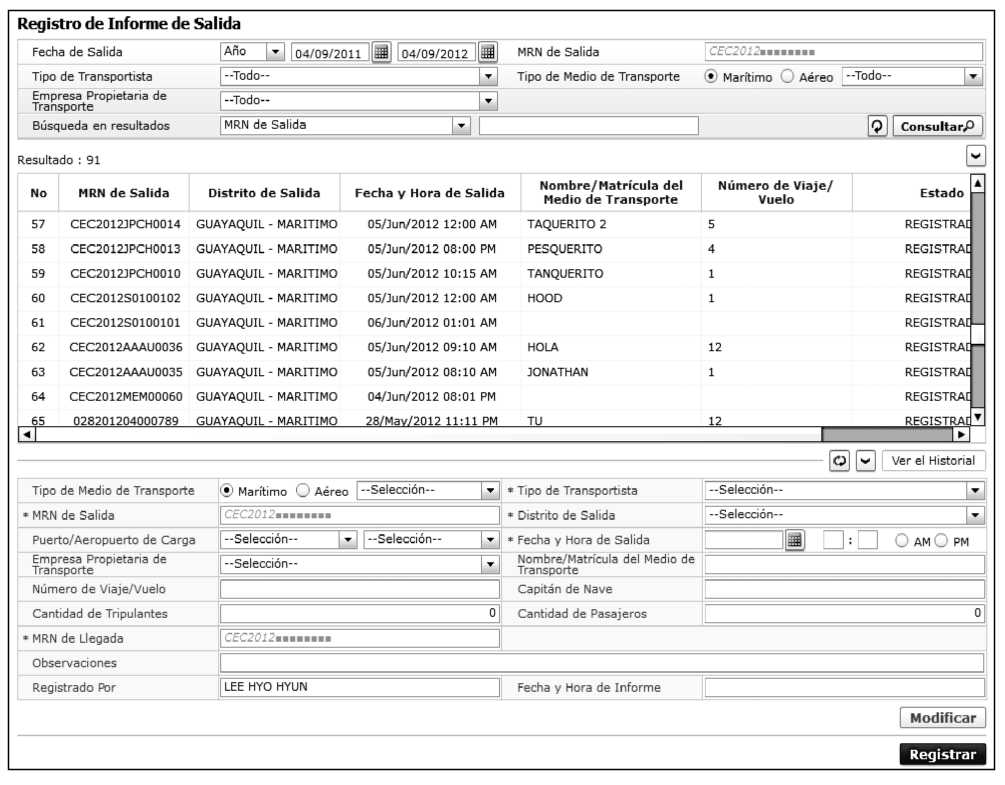Click the Consultar button
The height and width of the screenshot is (785, 1005).
pos(937,126)
